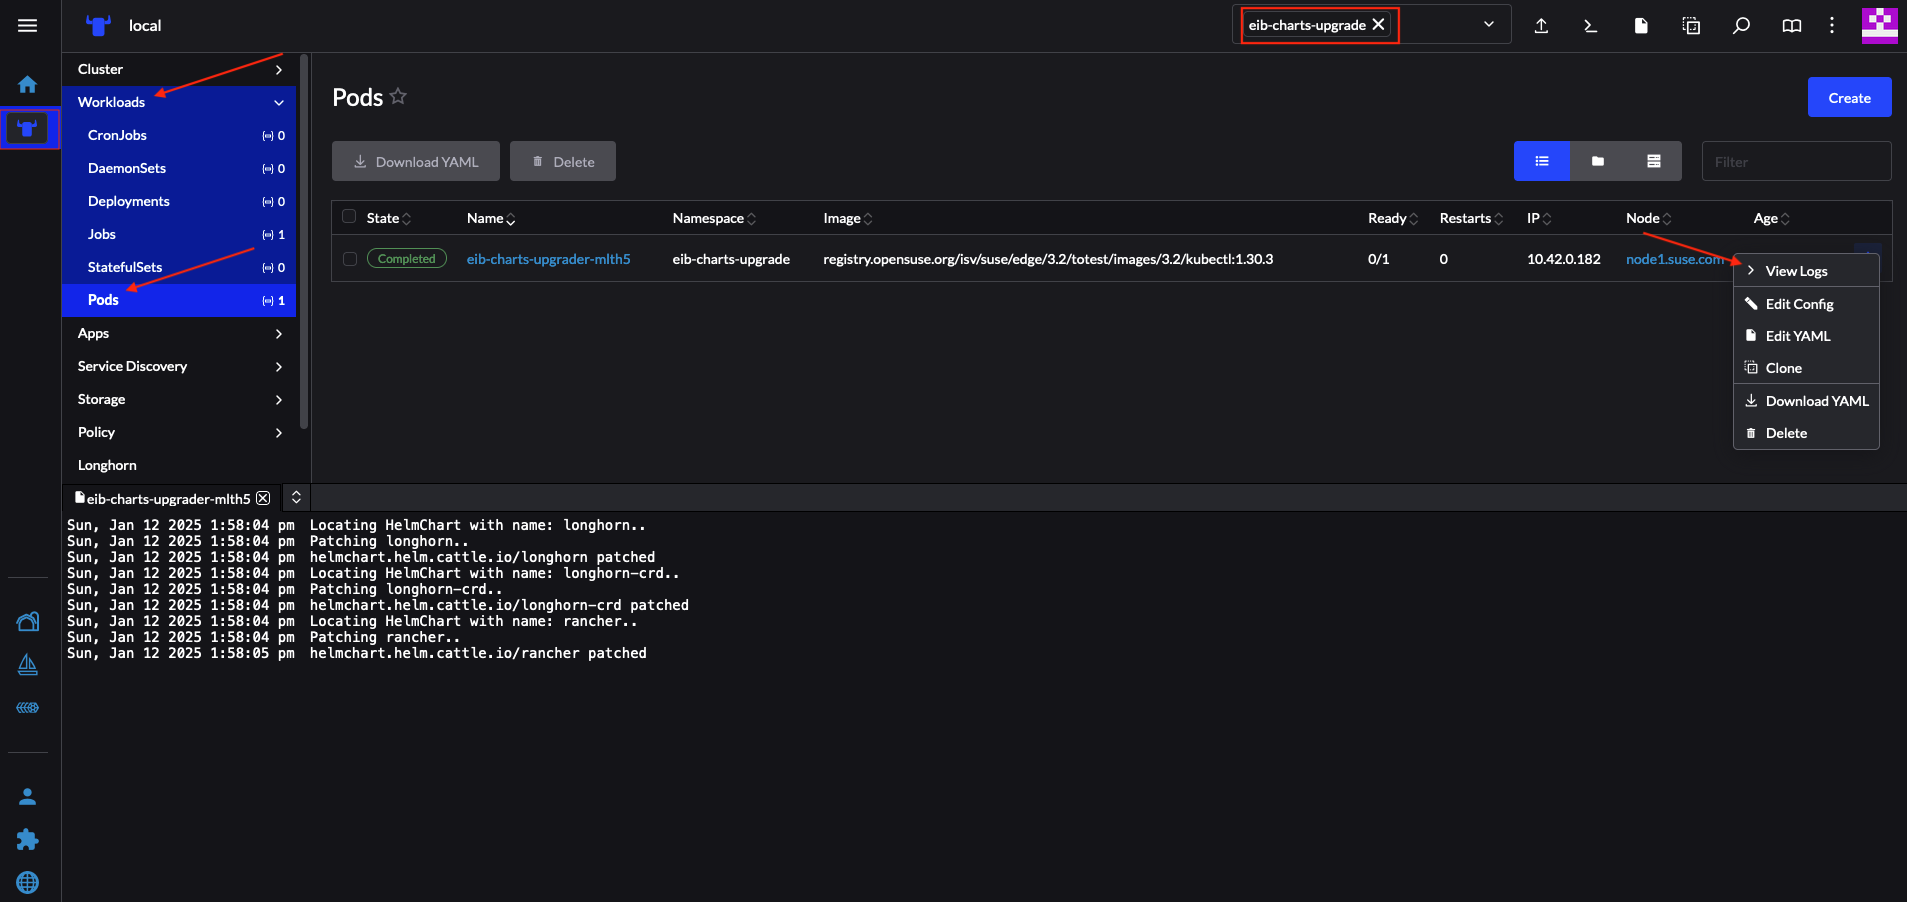The height and width of the screenshot is (902, 1907).
Task: Open the kubectl shell icon
Action: coord(1590,26)
